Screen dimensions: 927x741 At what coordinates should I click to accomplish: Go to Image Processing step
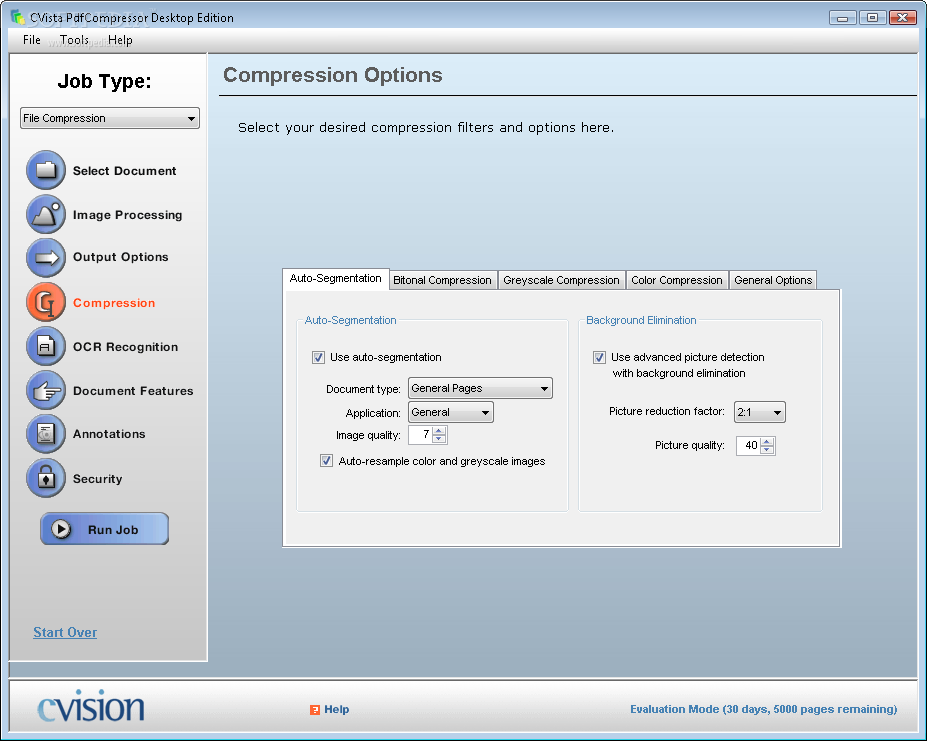[127, 215]
